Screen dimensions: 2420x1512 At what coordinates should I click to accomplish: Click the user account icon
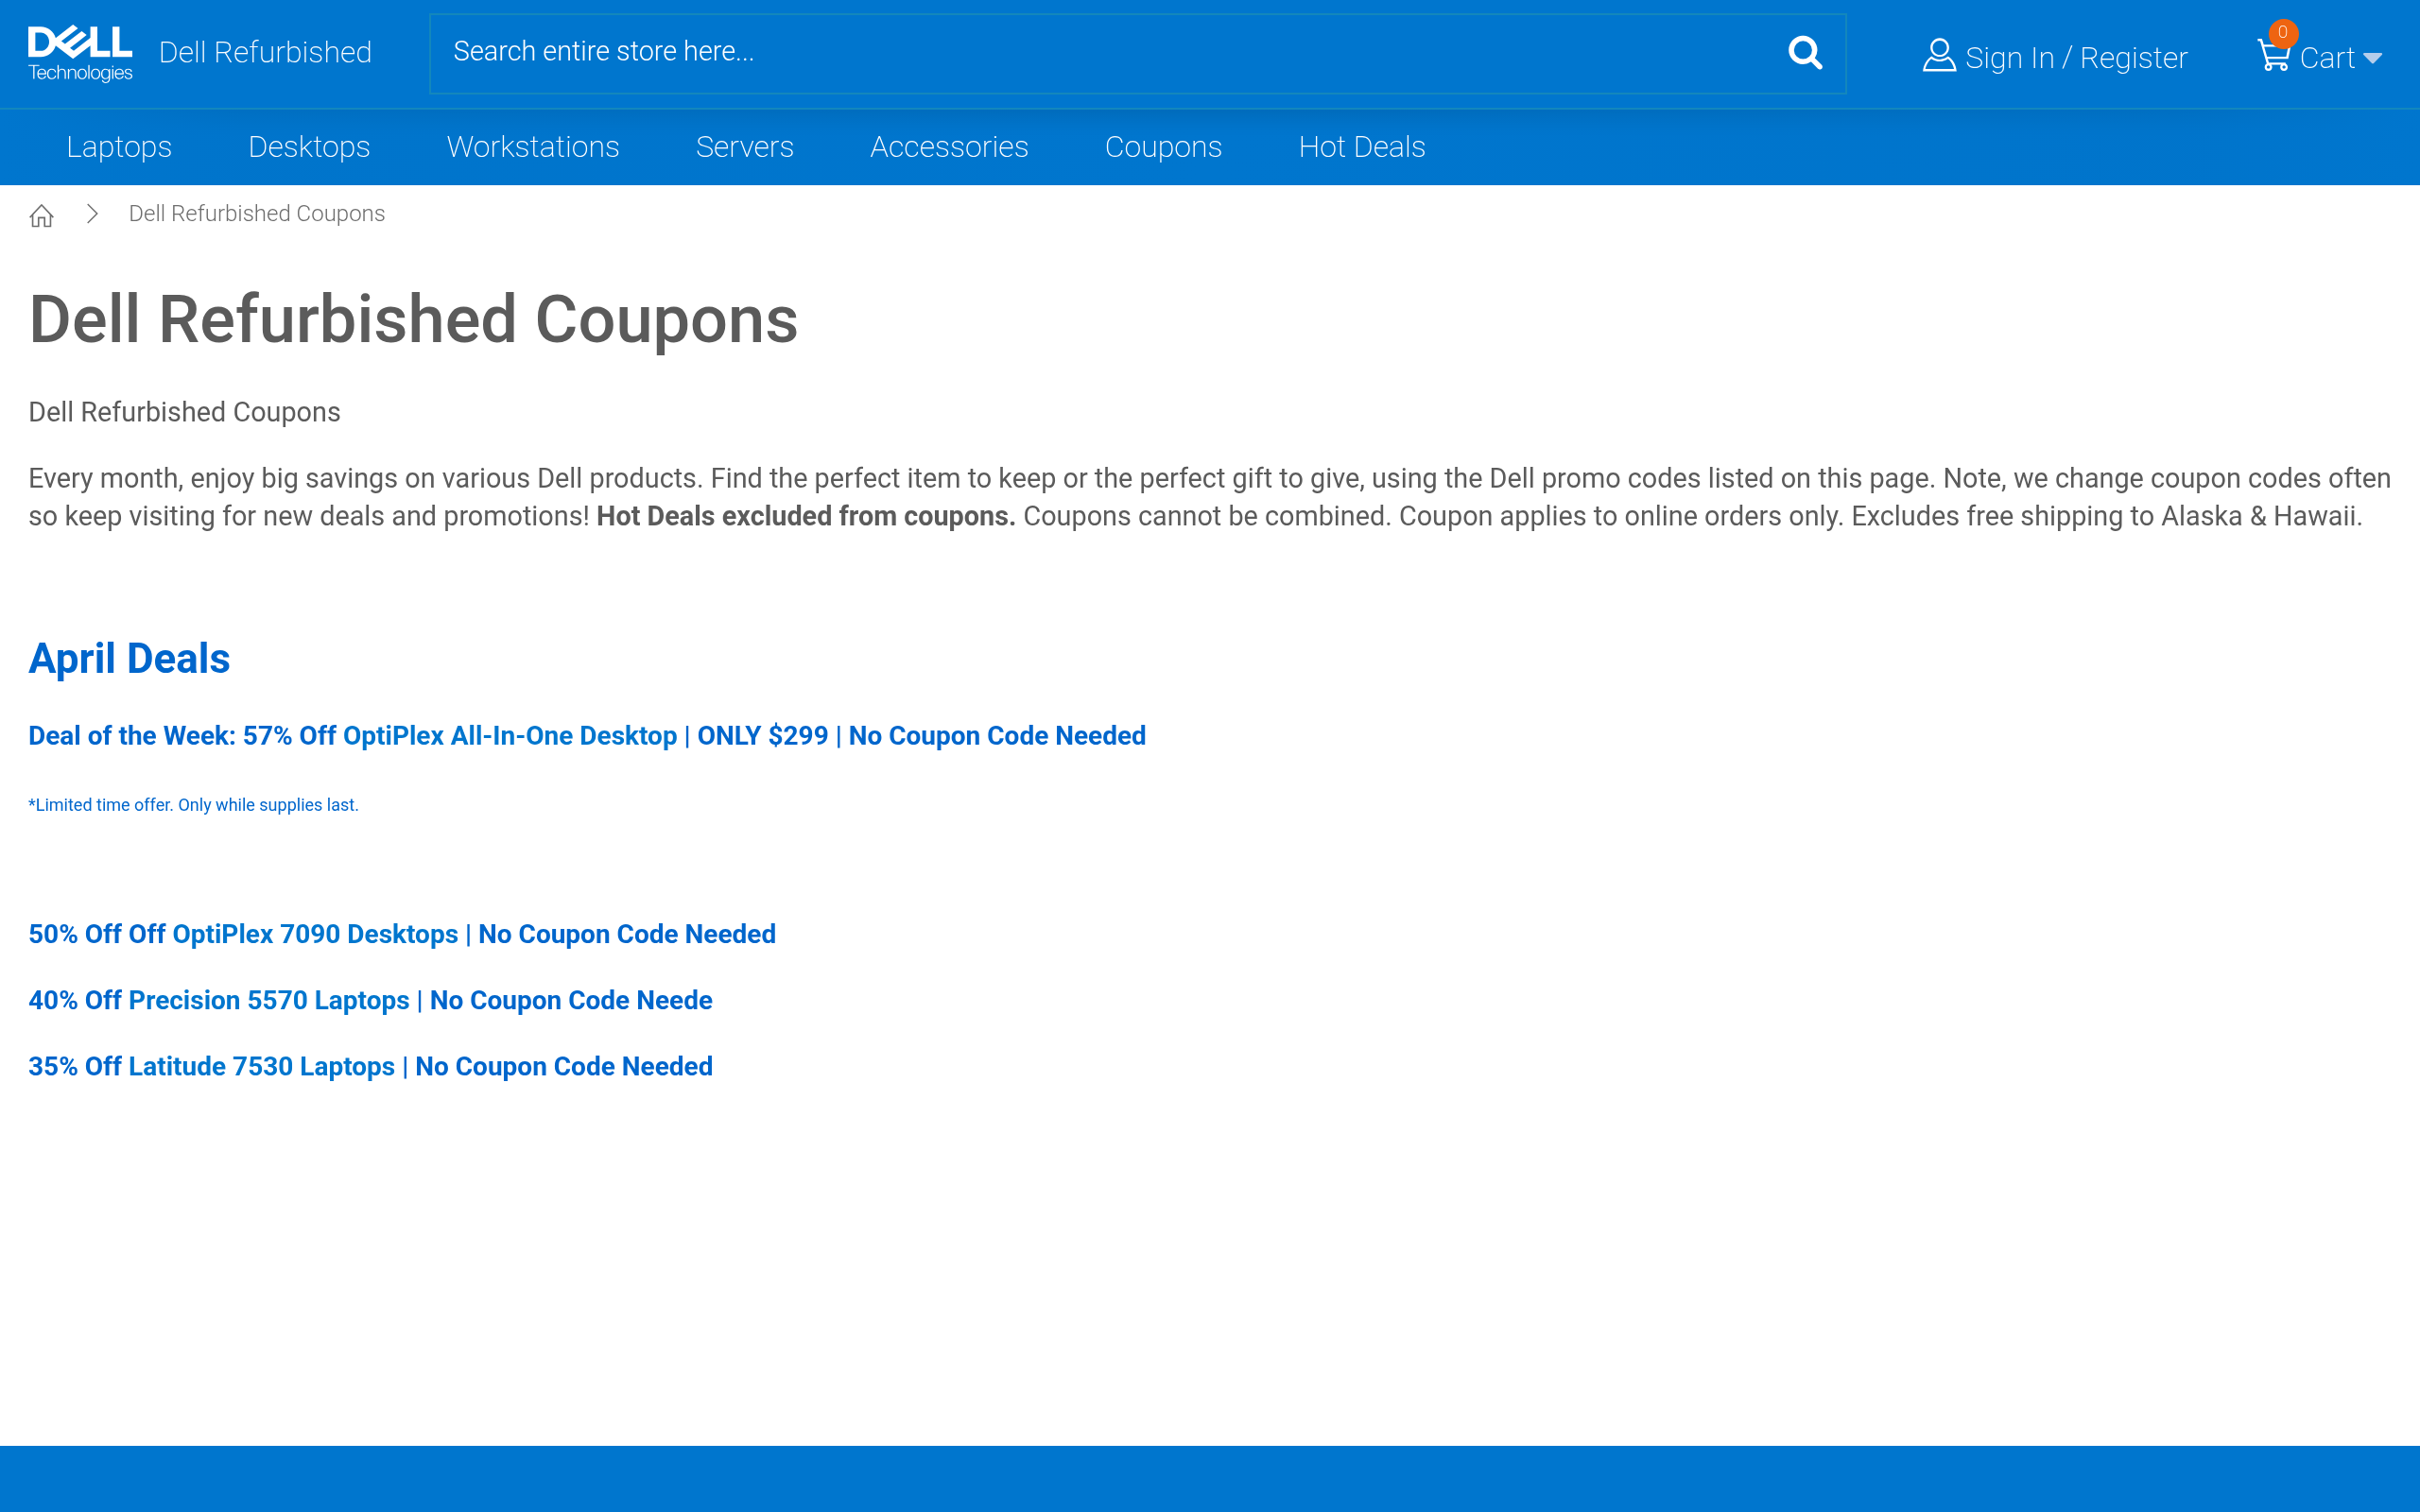click(x=1938, y=56)
